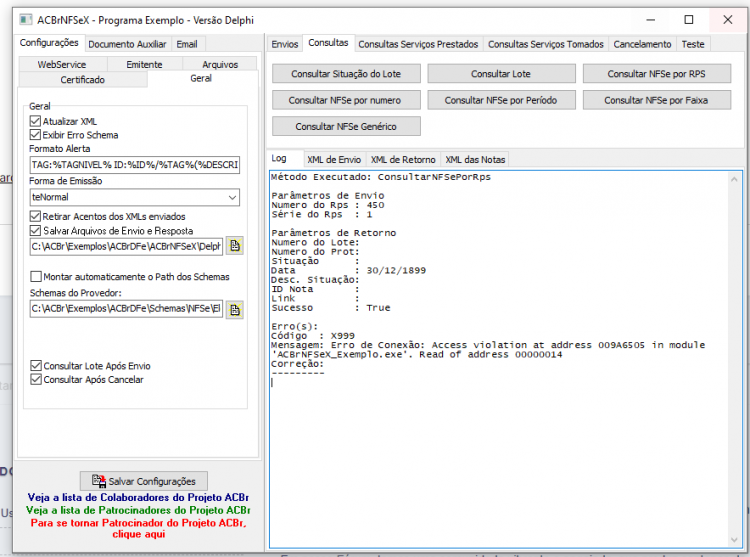The width and height of the screenshot is (750, 557).
Task: Show the XML das Notas tab
Action: tap(475, 159)
